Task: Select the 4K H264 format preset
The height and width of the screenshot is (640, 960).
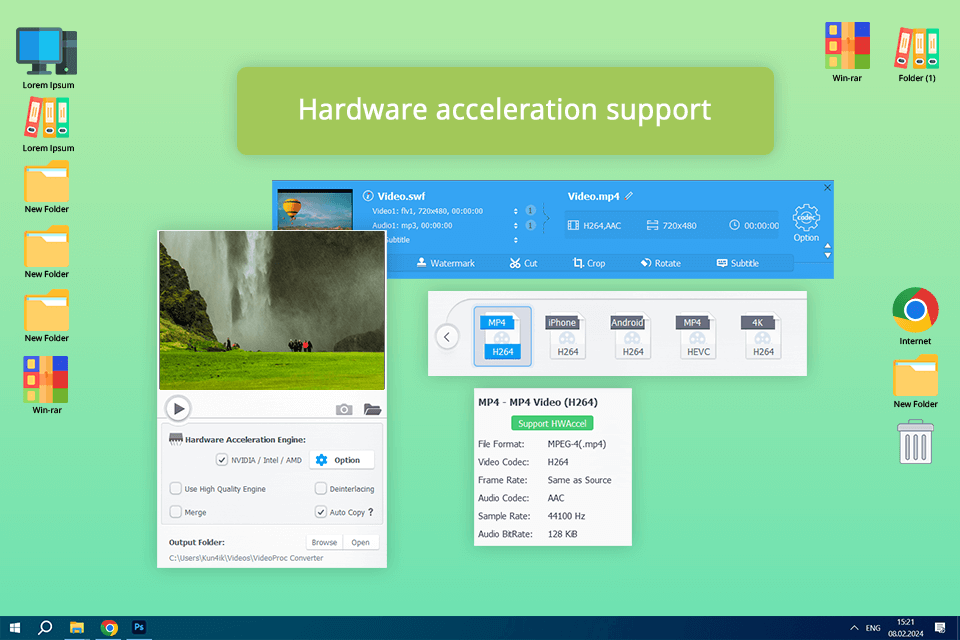Action: point(762,336)
